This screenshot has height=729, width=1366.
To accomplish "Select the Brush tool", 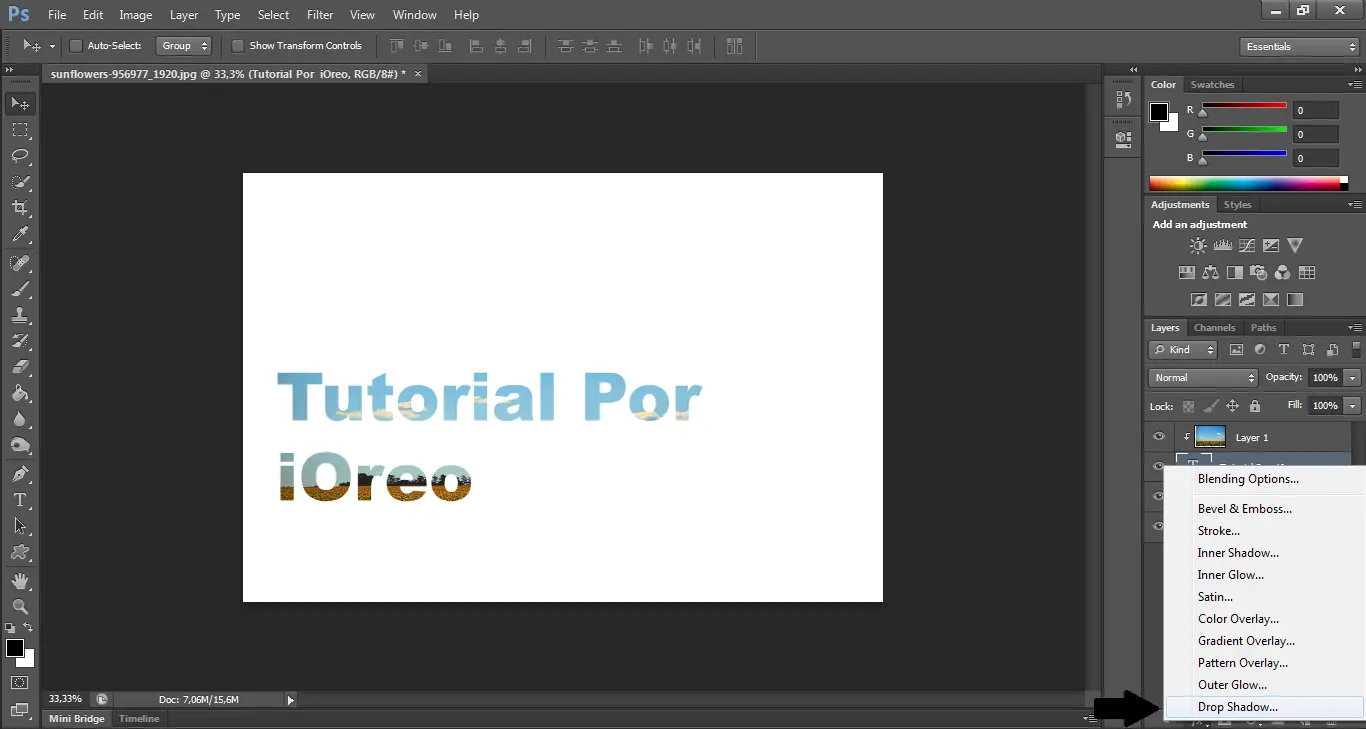I will click(x=20, y=289).
